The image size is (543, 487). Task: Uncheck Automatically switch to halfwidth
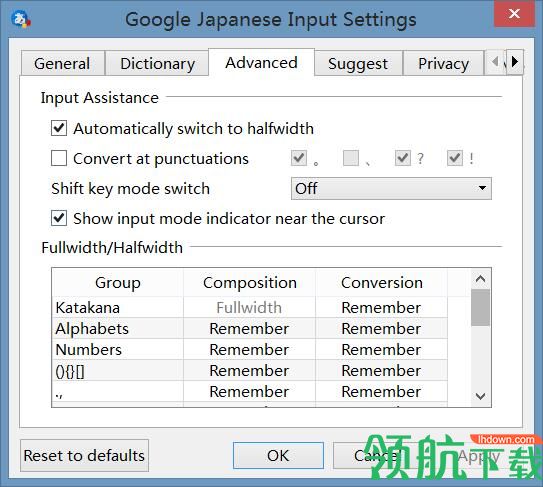pos(59,129)
